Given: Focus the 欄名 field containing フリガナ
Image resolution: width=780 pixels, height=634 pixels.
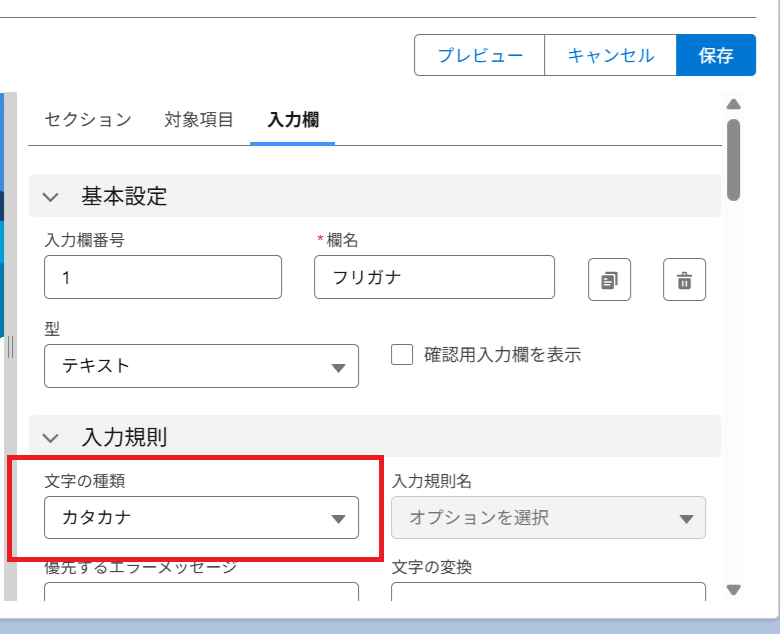Looking at the screenshot, I should click(434, 277).
